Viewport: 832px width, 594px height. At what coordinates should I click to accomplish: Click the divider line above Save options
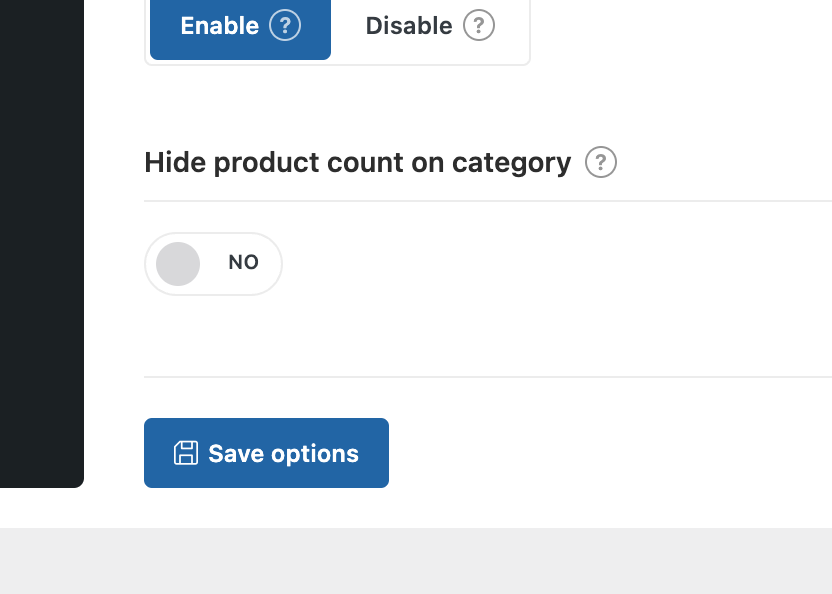coord(487,377)
